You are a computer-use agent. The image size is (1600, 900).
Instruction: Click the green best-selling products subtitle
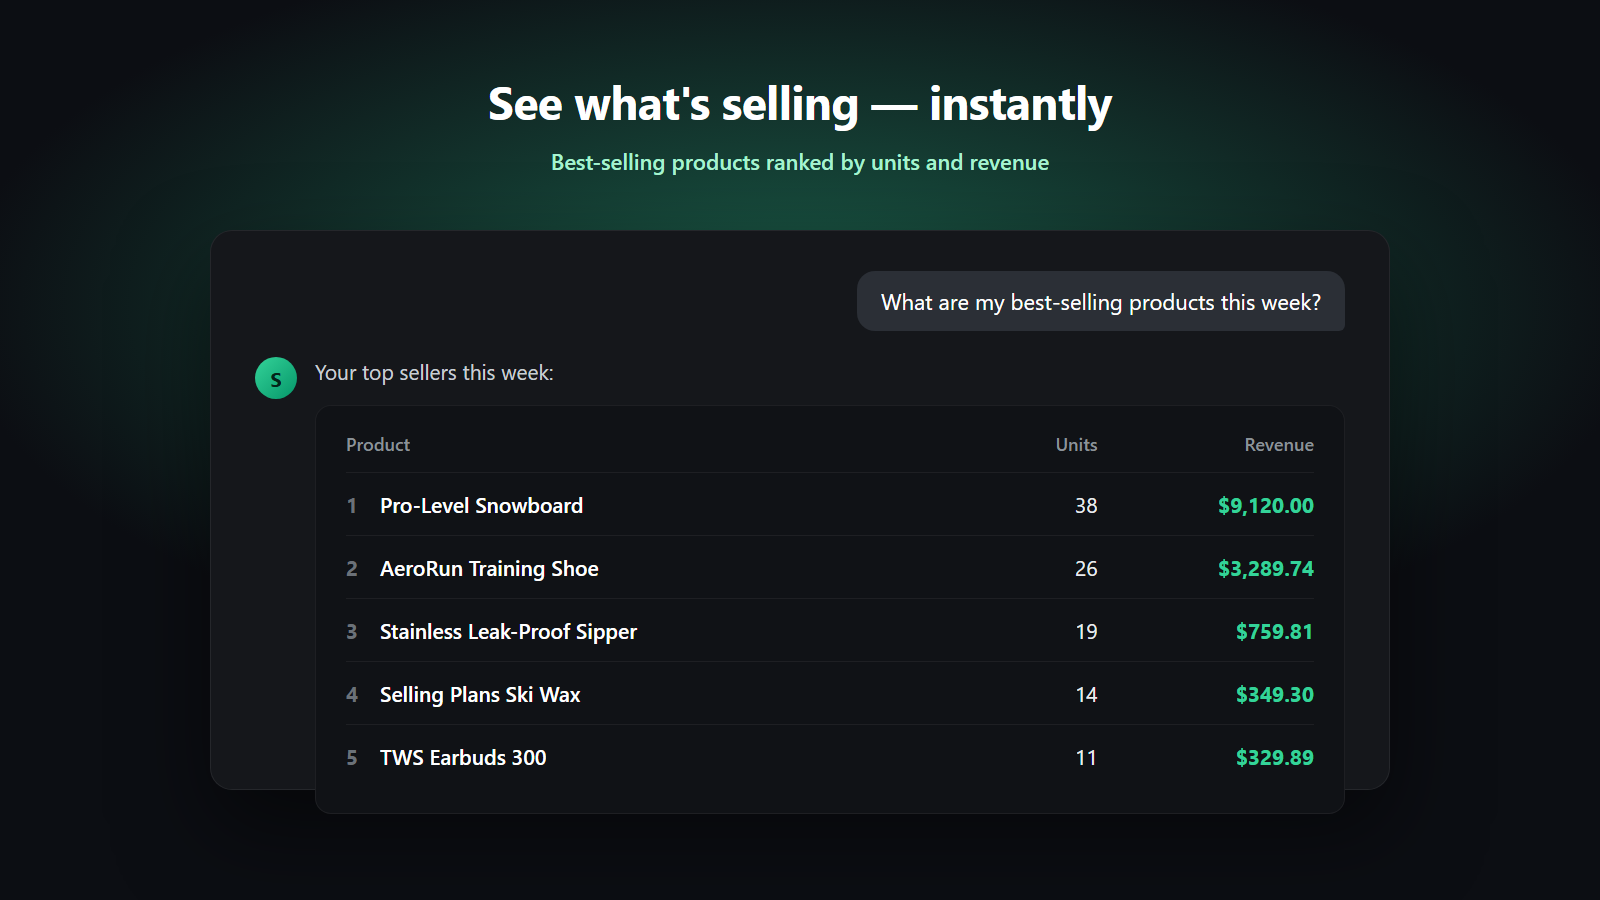click(x=800, y=163)
